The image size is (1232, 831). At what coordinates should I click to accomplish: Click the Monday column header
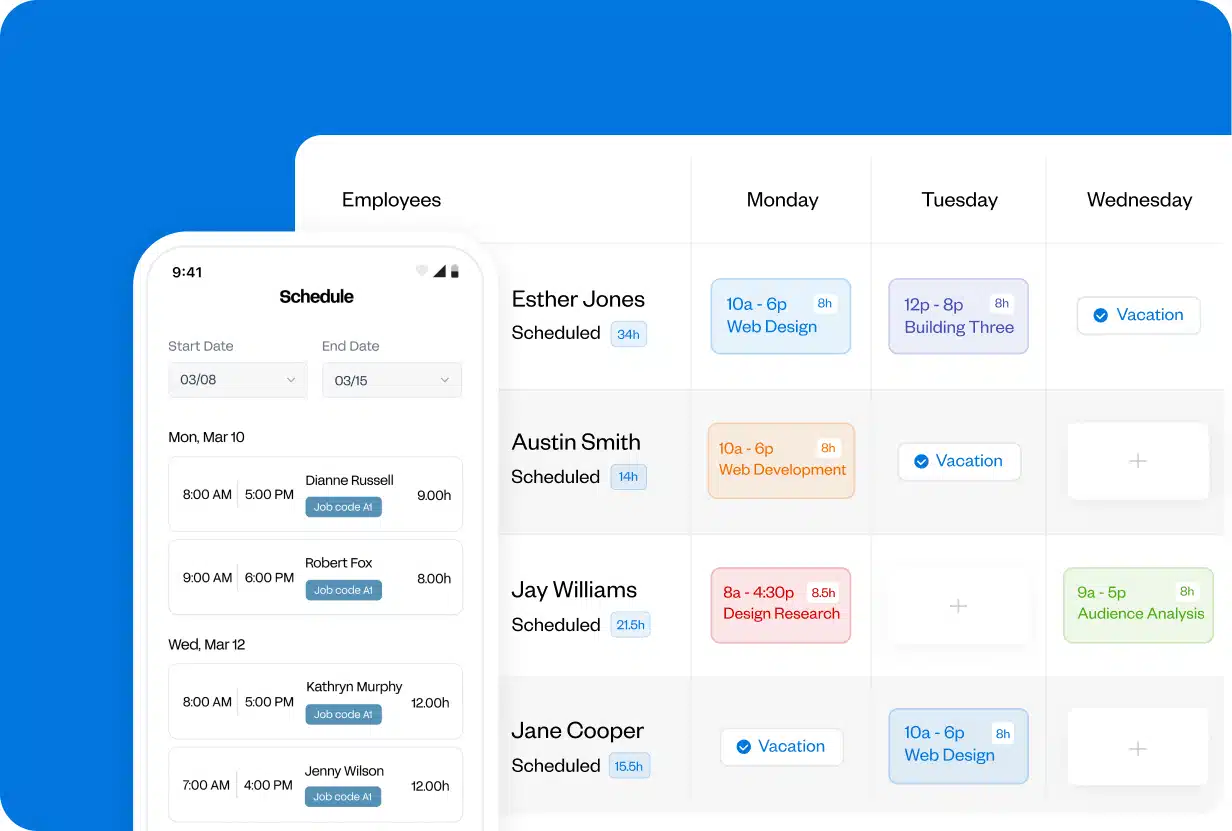781,200
